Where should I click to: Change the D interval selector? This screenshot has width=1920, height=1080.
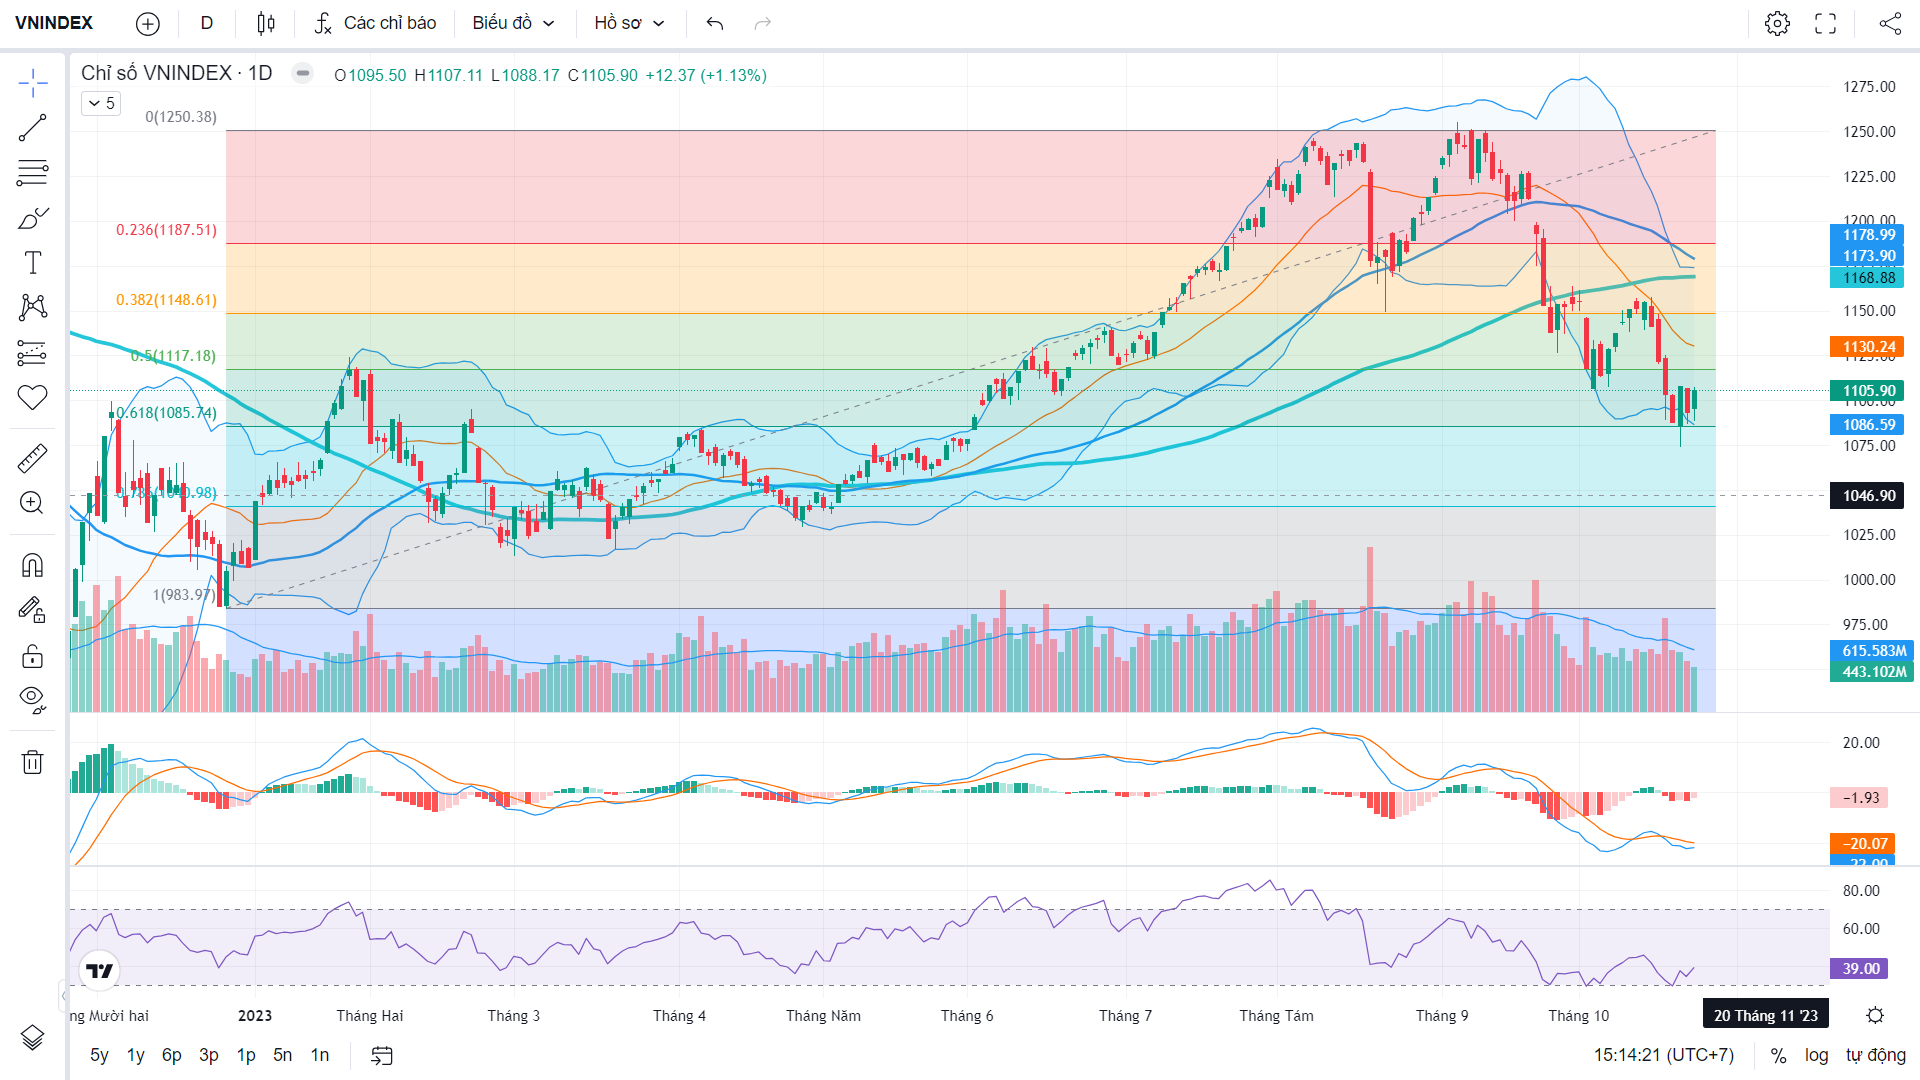click(x=207, y=23)
